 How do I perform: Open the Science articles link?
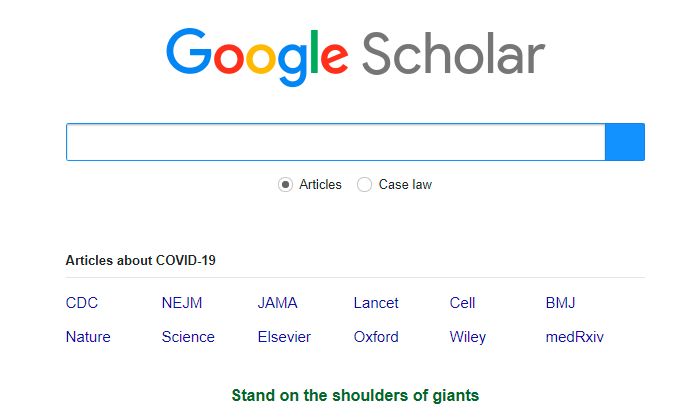click(x=188, y=337)
